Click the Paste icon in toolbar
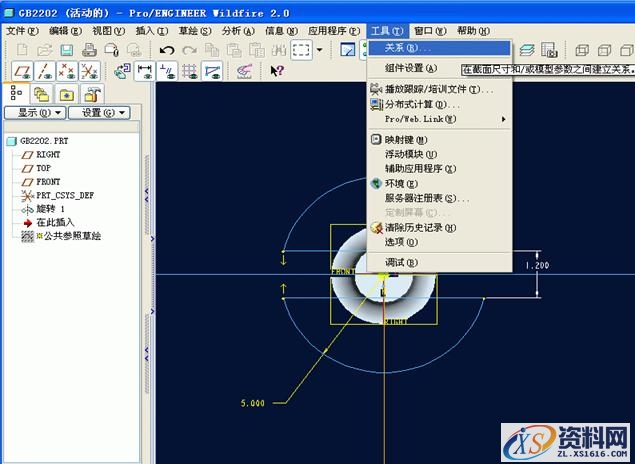Viewport: 635px width, 464px height. [x=234, y=50]
